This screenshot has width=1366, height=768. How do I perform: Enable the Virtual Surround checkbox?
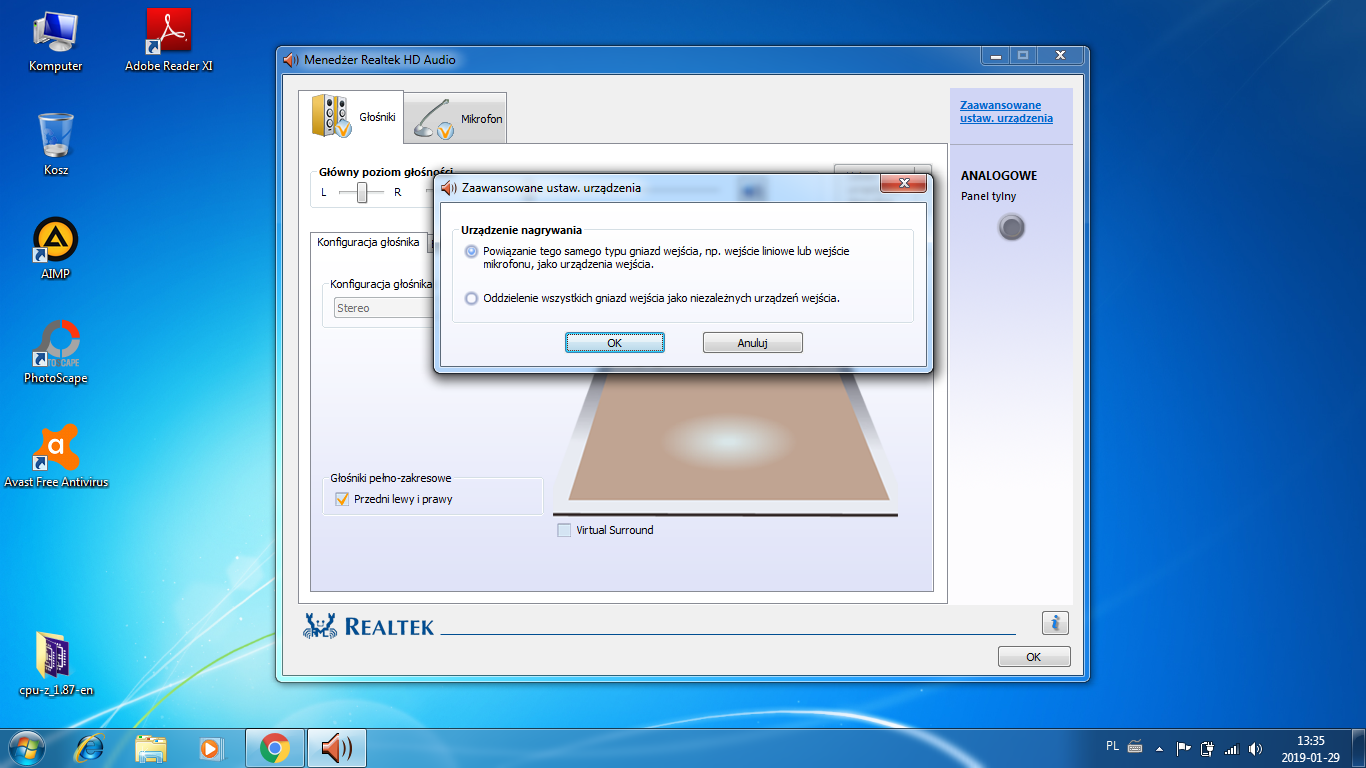(x=564, y=530)
